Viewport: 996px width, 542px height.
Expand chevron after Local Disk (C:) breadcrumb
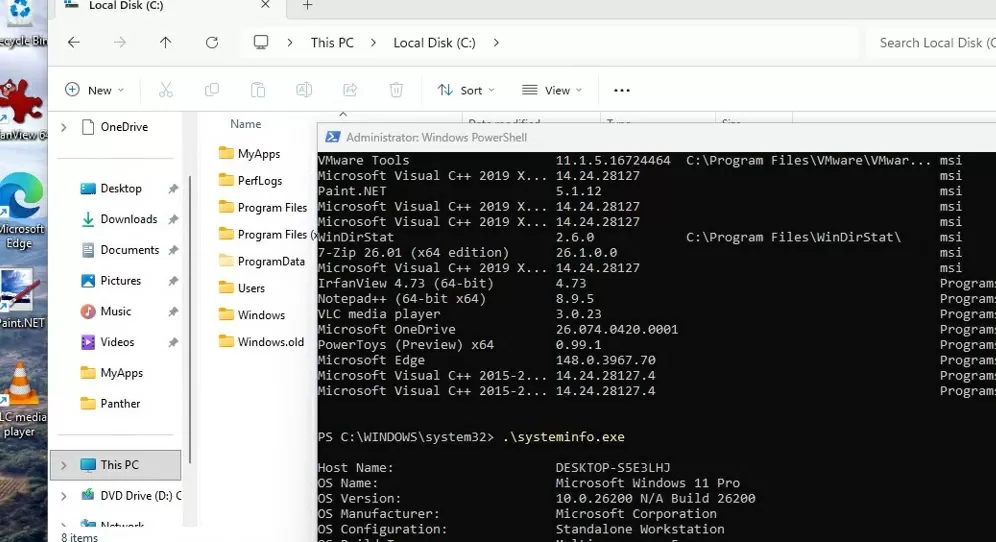496,43
